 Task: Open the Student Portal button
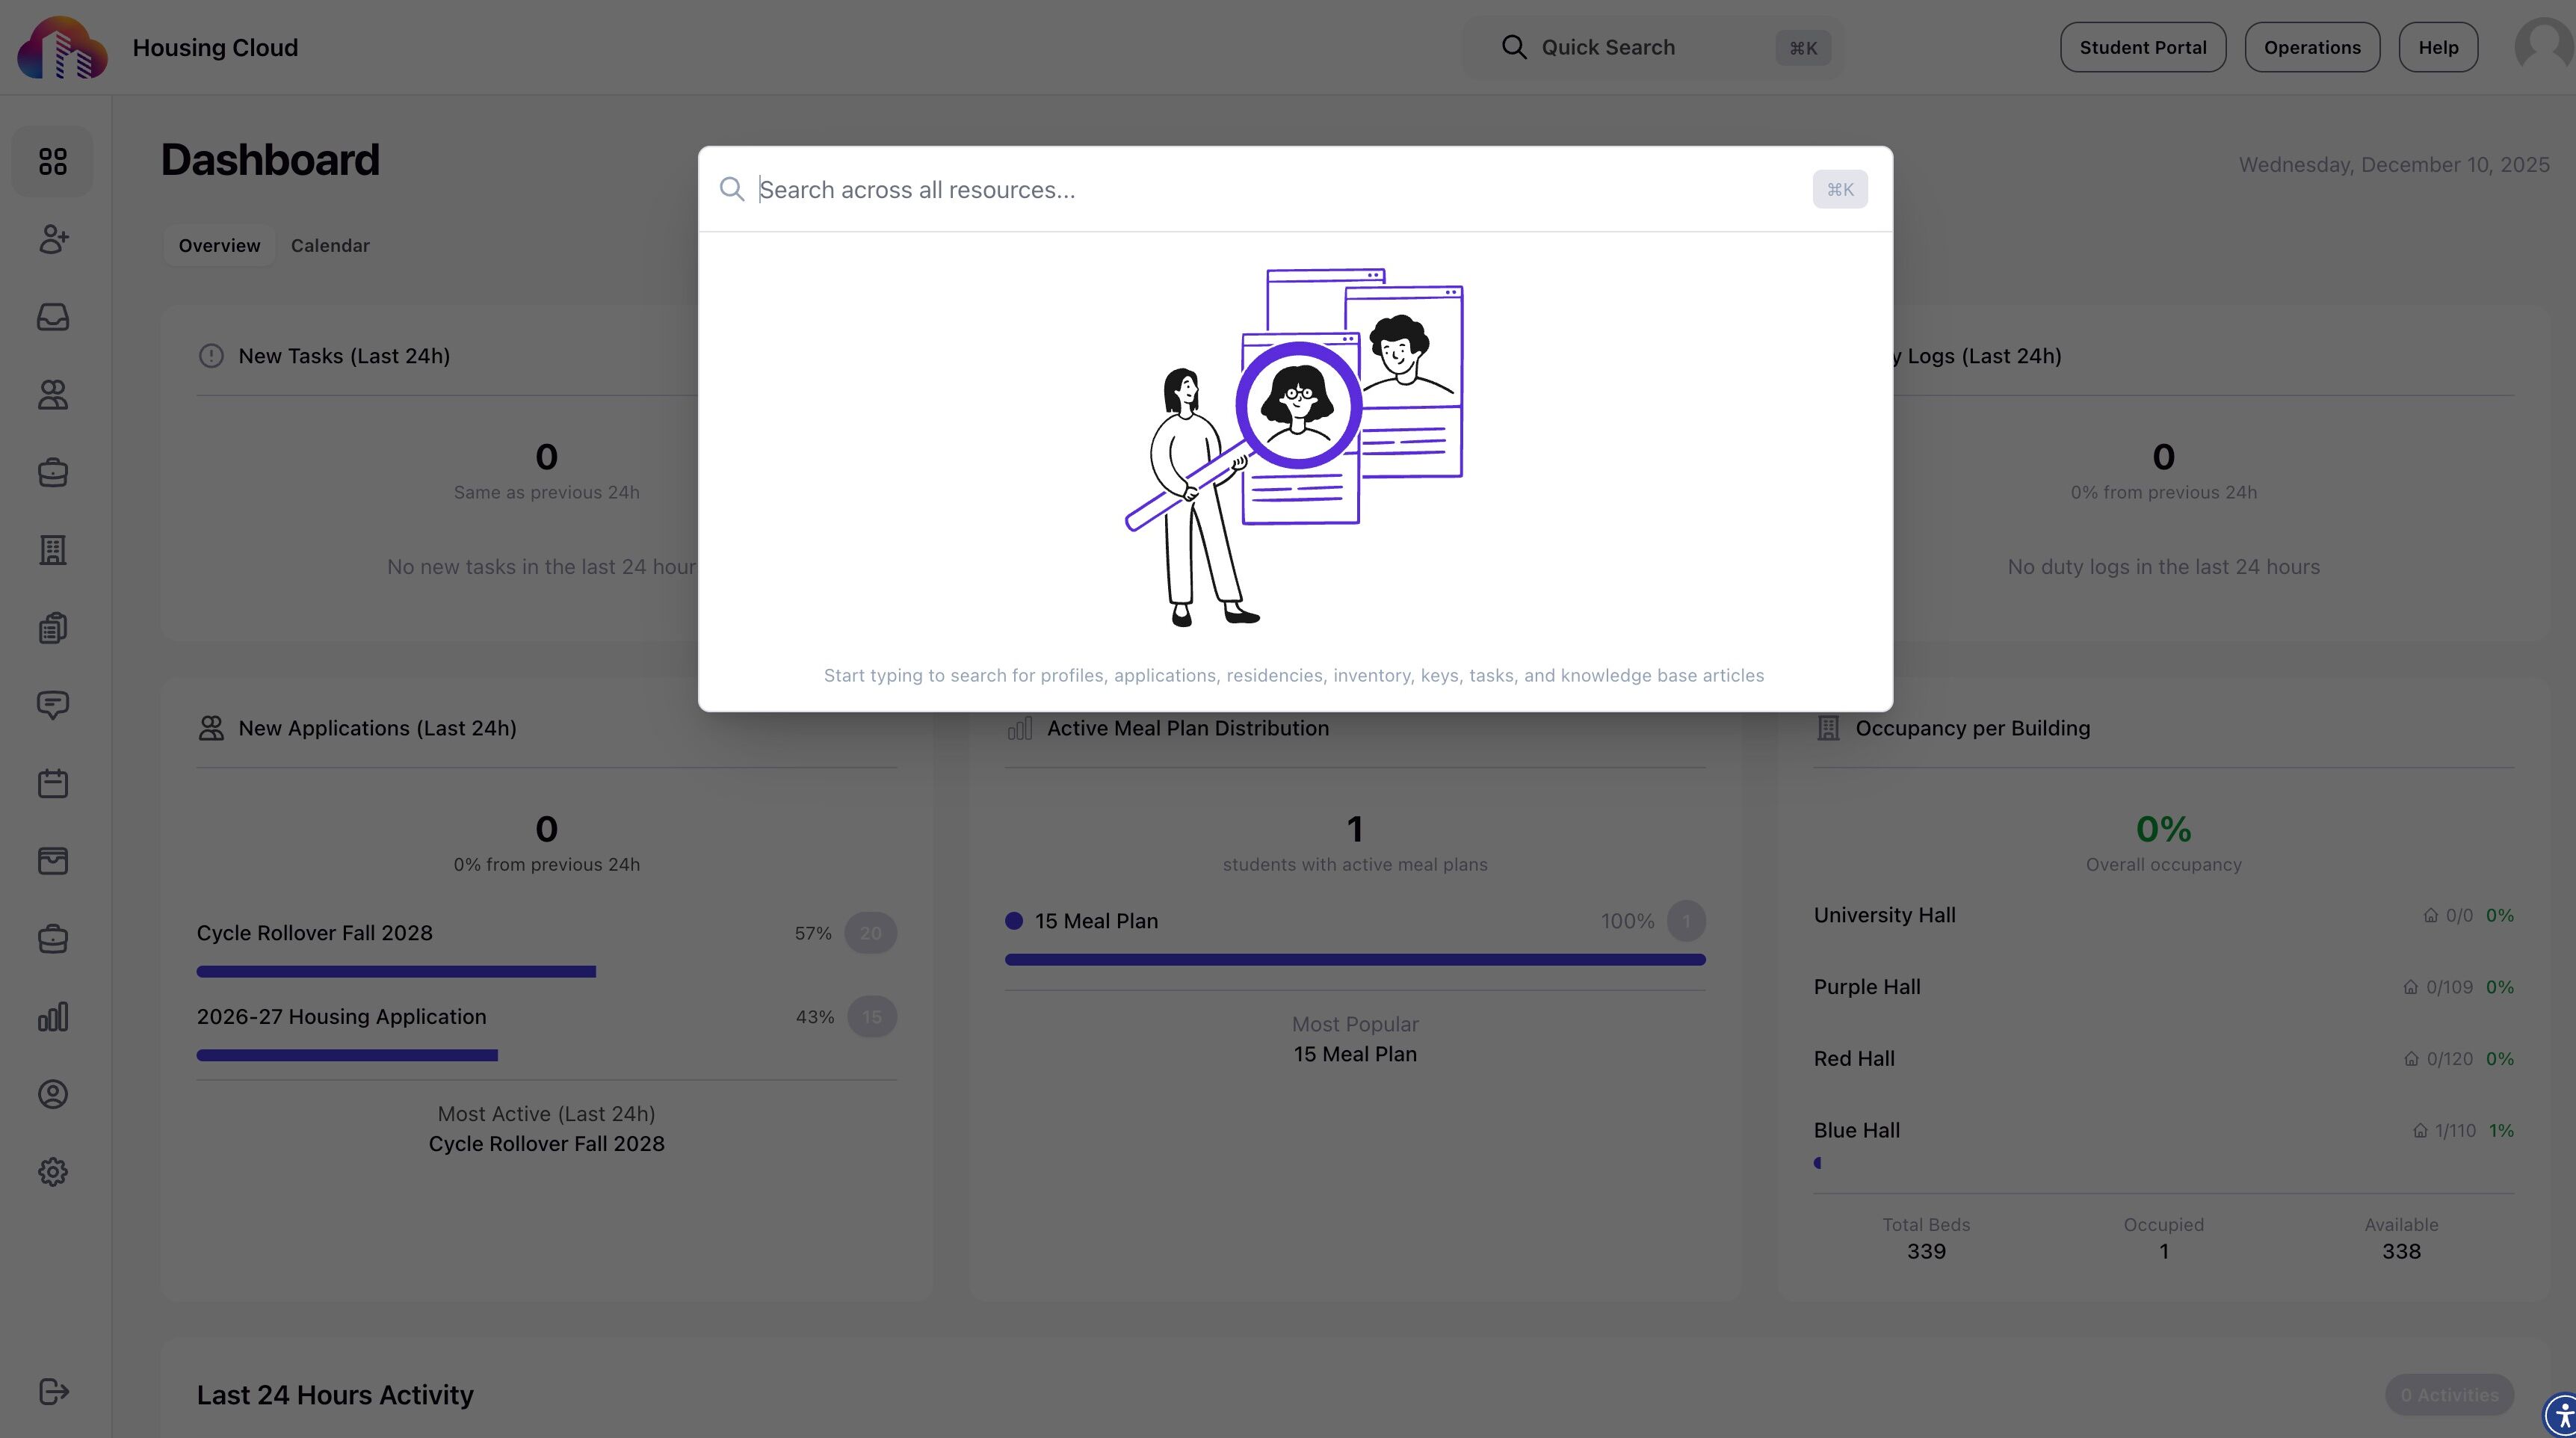[x=2142, y=47]
